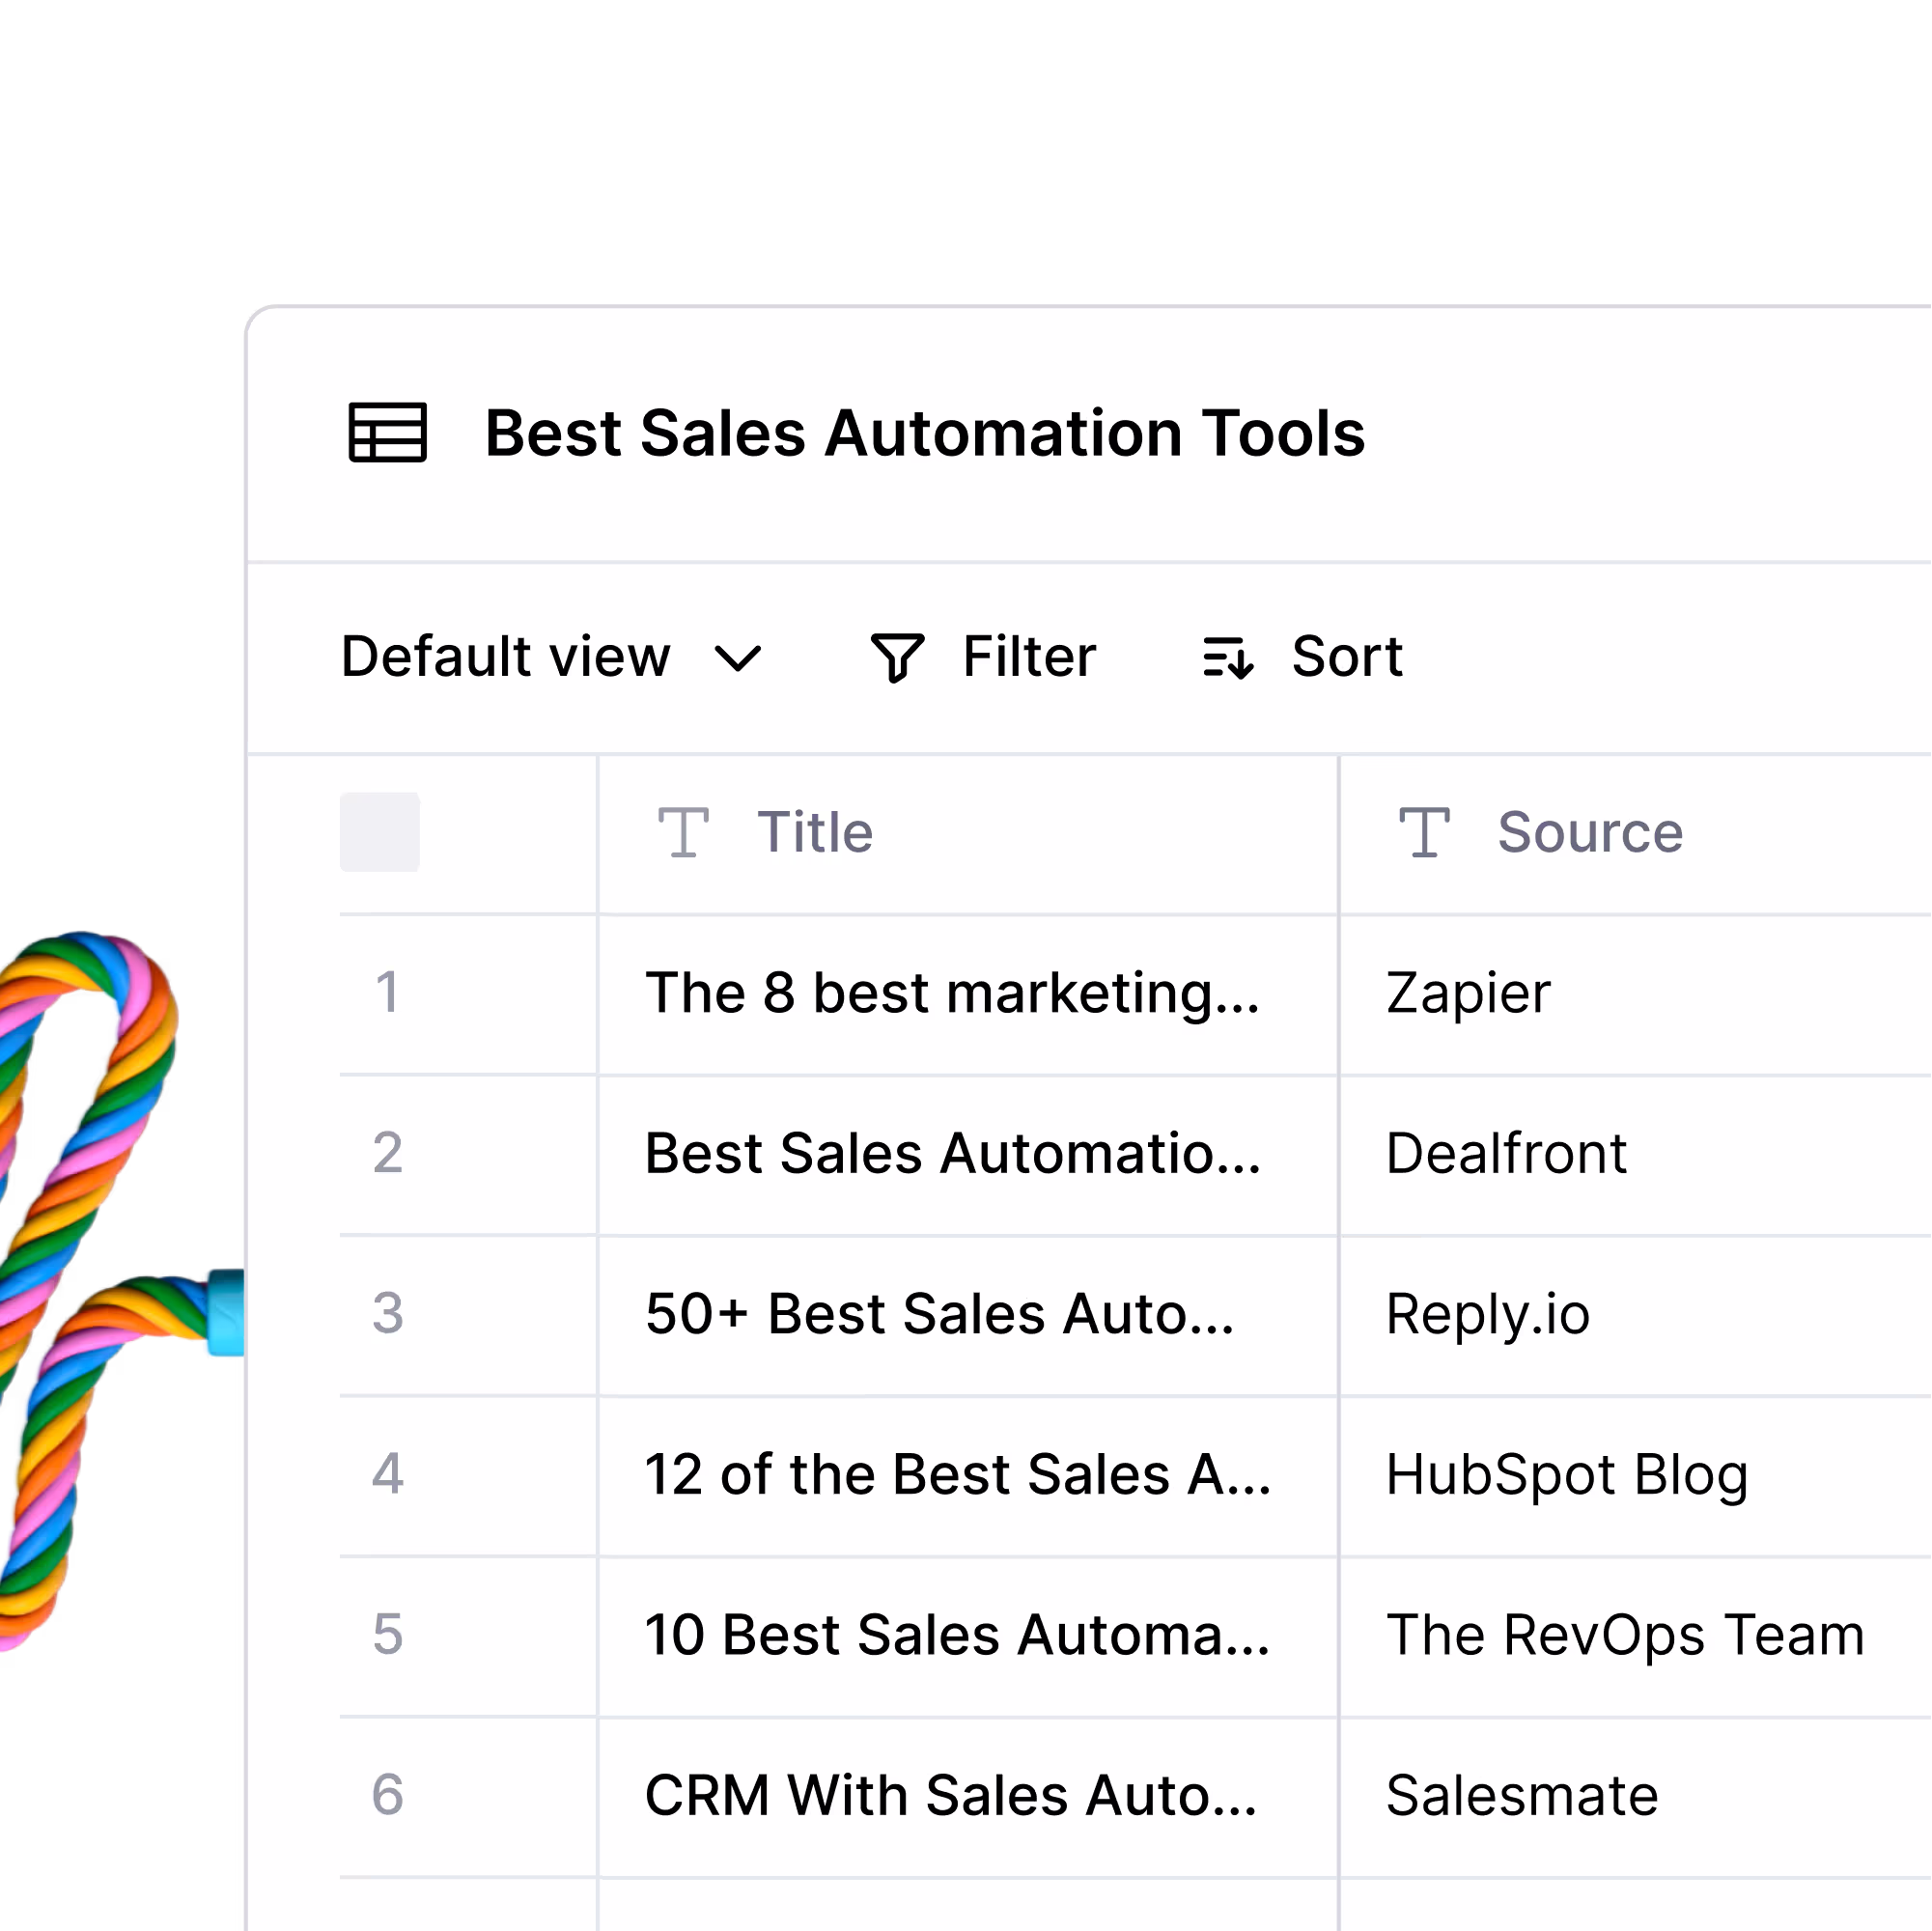Click the text-type icon in the Title column
Image resolution: width=1932 pixels, height=1931 pixels.
684,832
